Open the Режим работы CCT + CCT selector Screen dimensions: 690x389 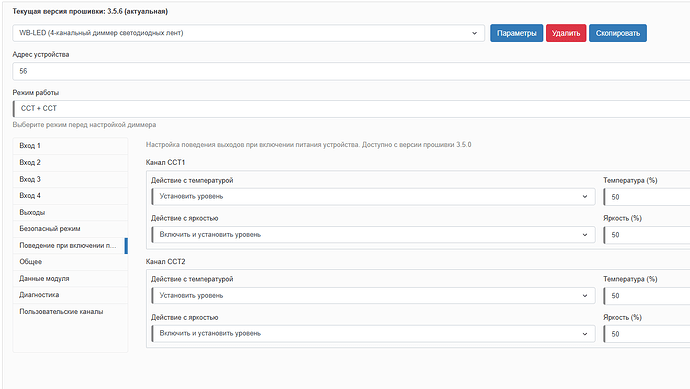click(x=351, y=109)
